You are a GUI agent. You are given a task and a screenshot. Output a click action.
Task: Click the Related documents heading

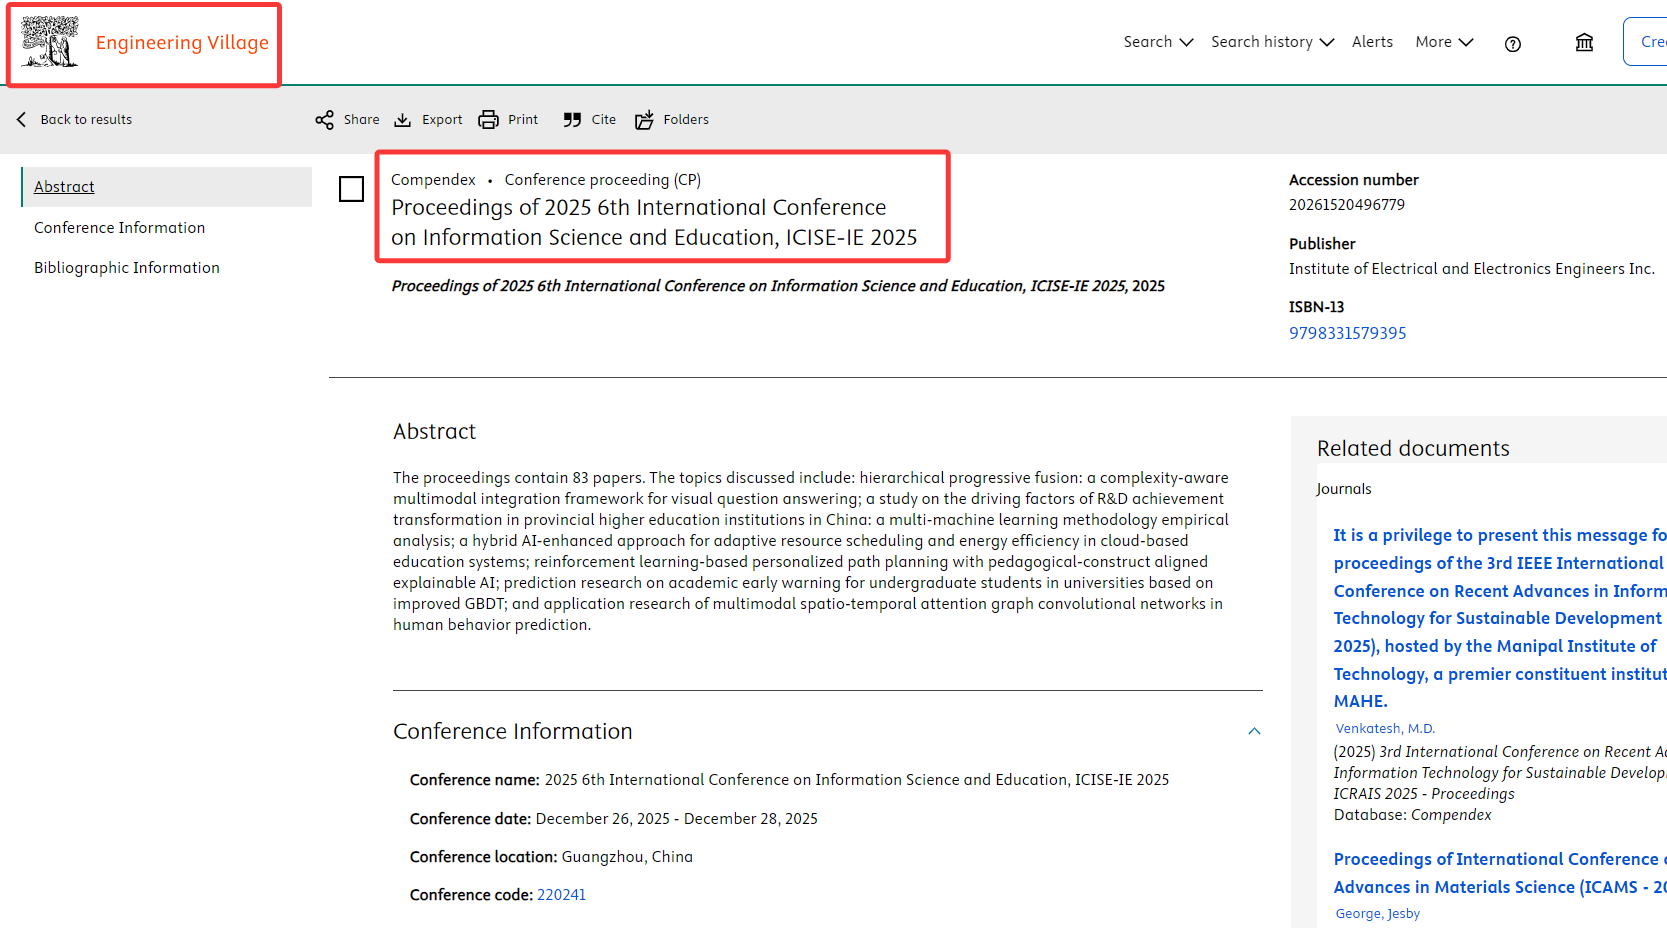[x=1413, y=449]
